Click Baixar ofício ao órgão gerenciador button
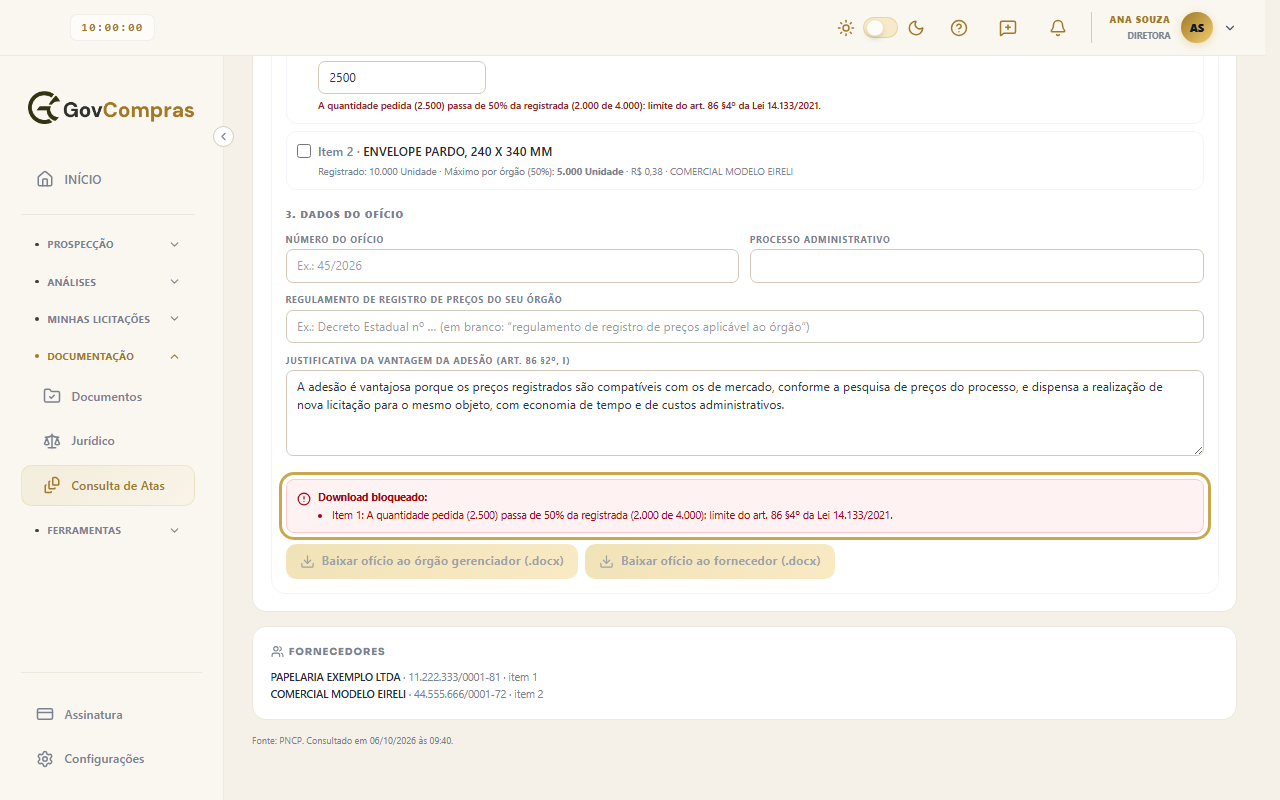 click(432, 562)
